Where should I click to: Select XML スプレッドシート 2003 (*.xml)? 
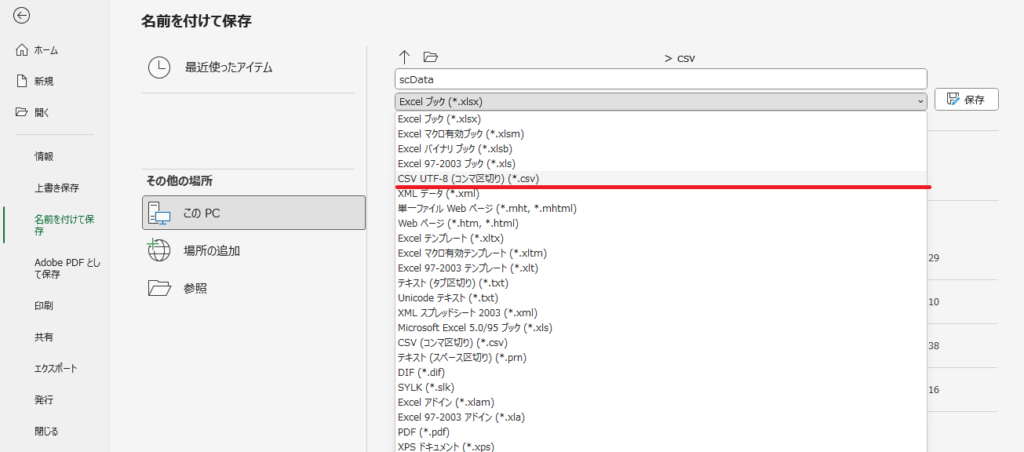(x=661, y=312)
